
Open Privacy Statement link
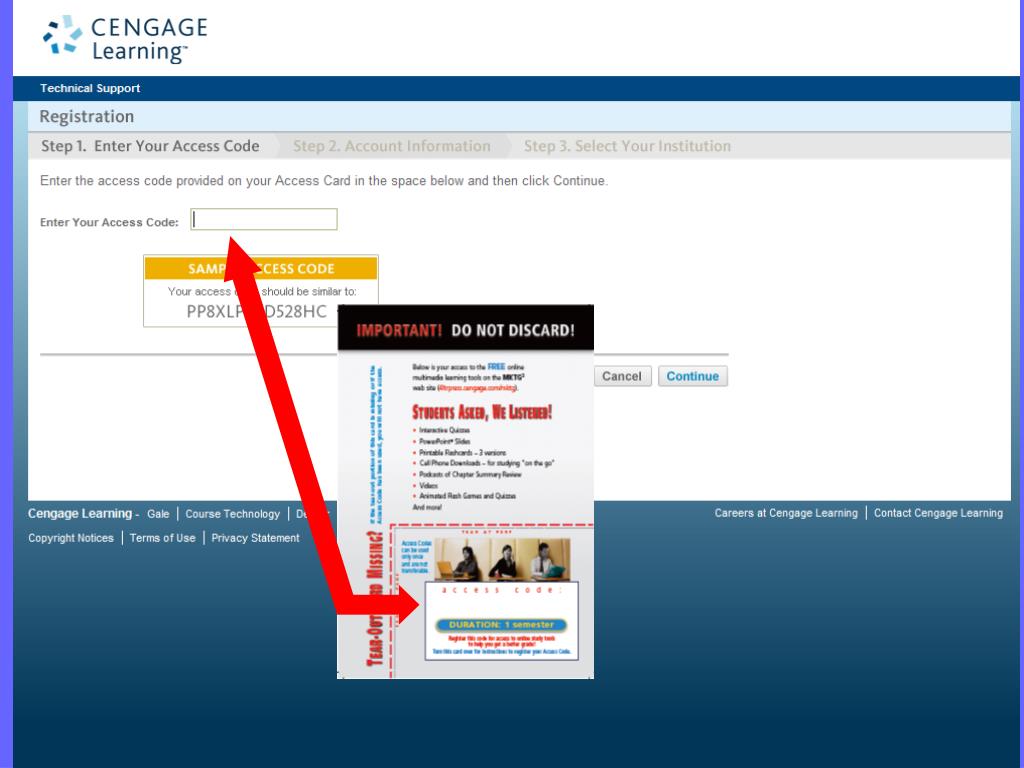pyautogui.click(x=255, y=538)
